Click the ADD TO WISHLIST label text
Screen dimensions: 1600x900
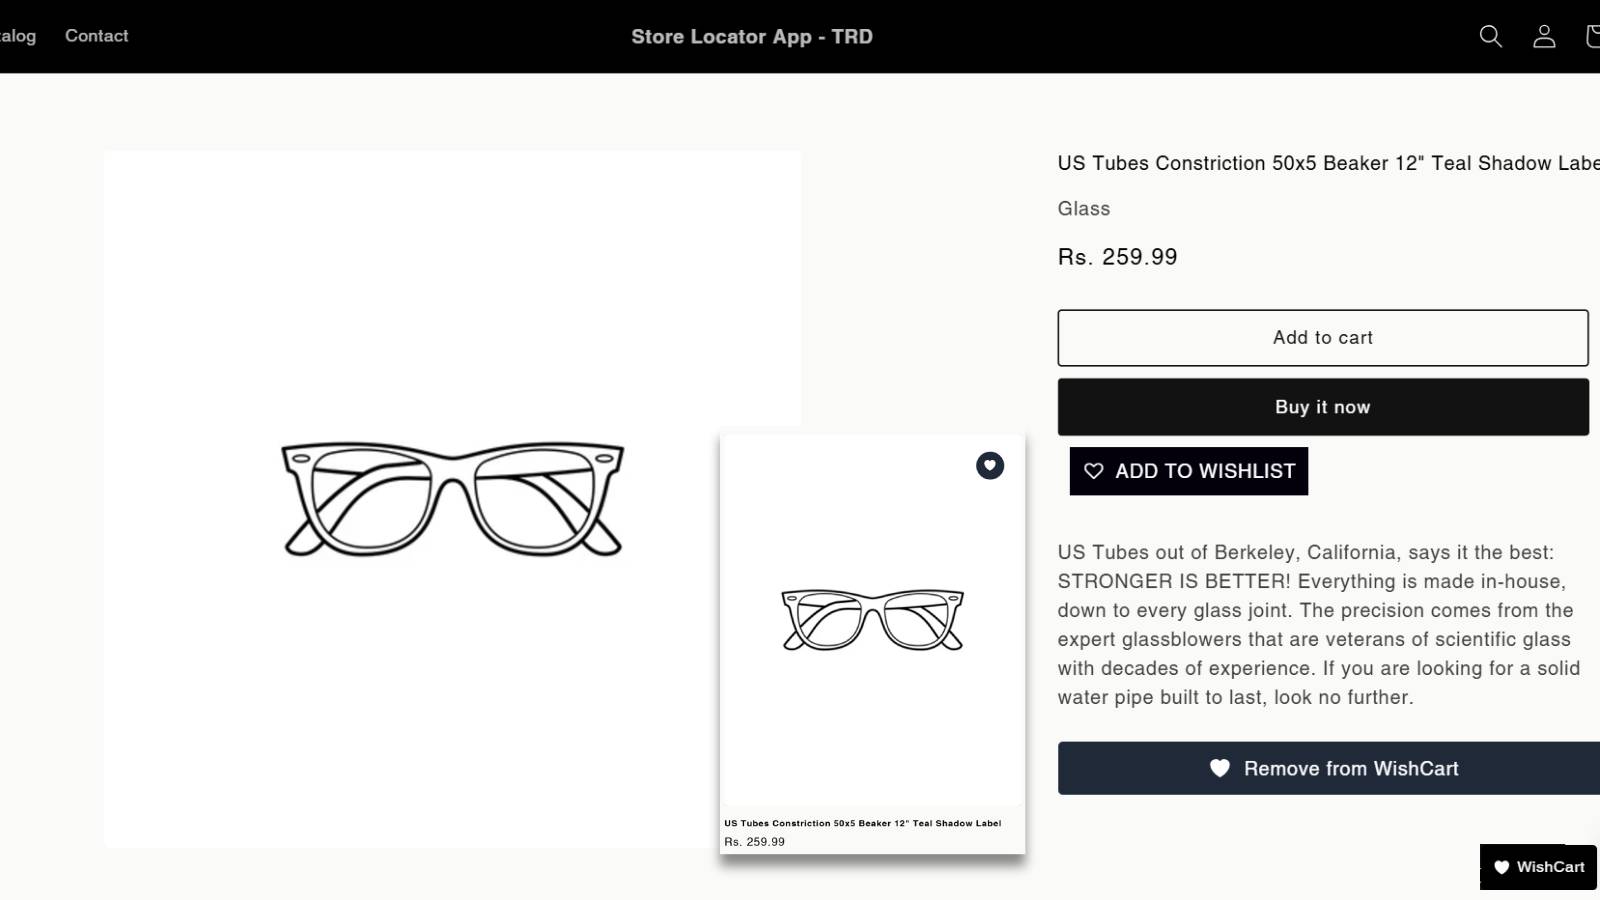pyautogui.click(x=1205, y=471)
